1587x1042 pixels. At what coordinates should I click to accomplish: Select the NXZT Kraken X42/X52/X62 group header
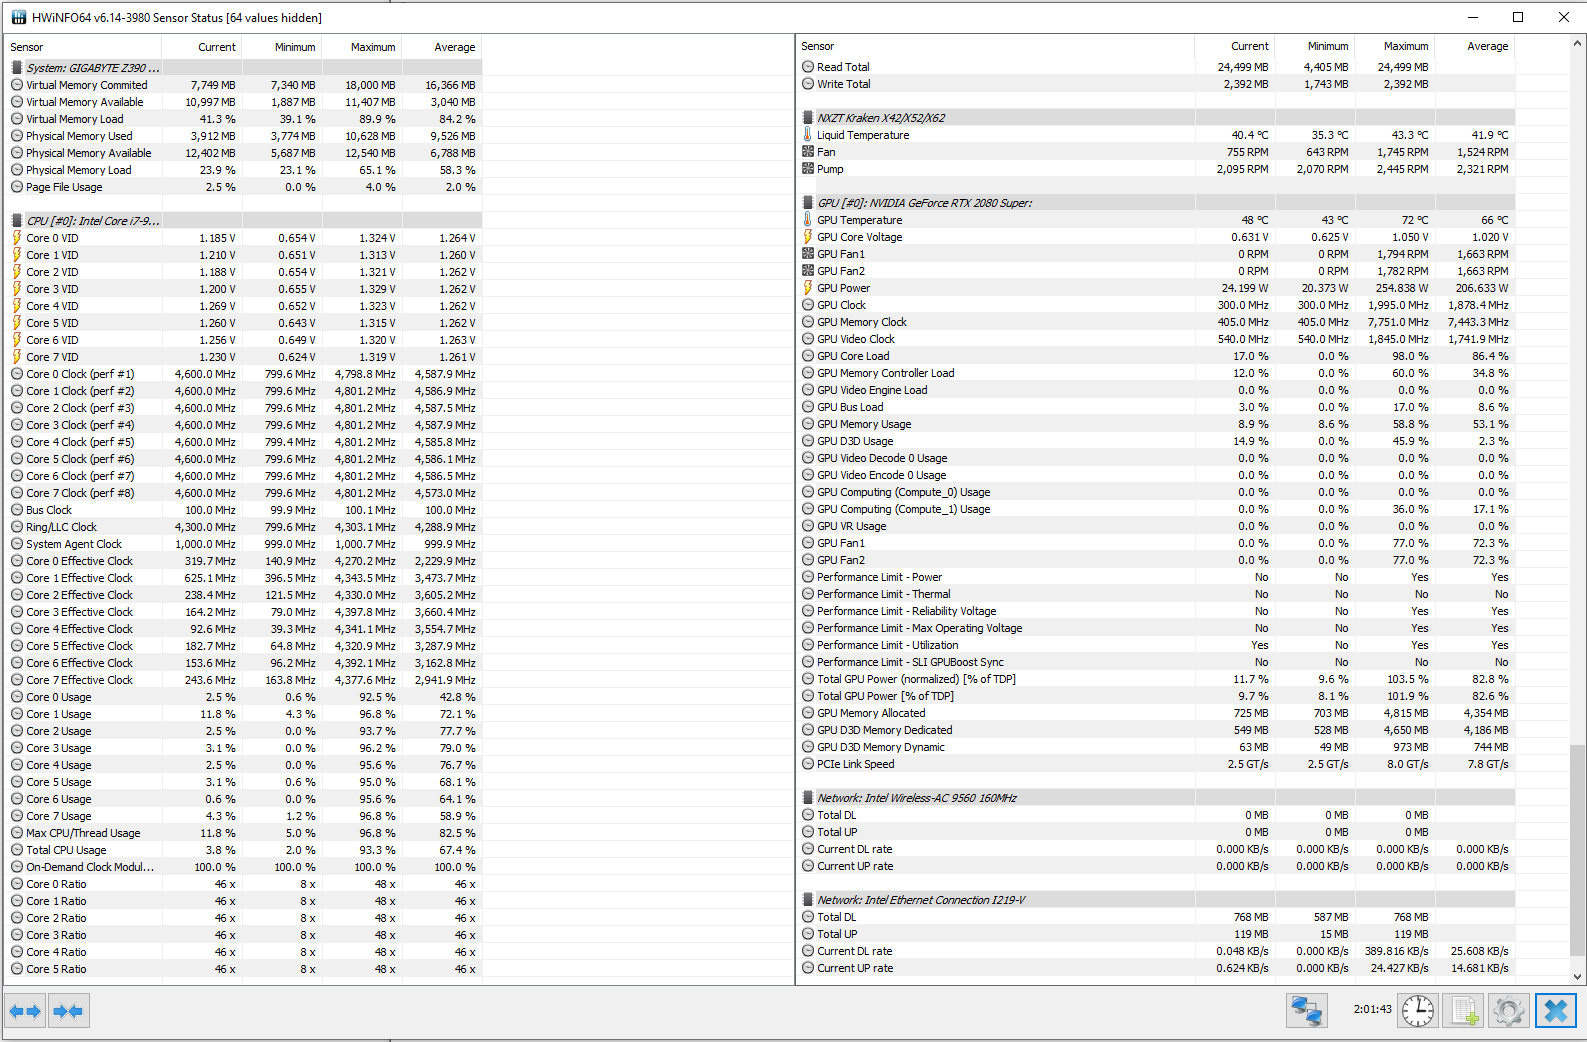pos(1157,118)
